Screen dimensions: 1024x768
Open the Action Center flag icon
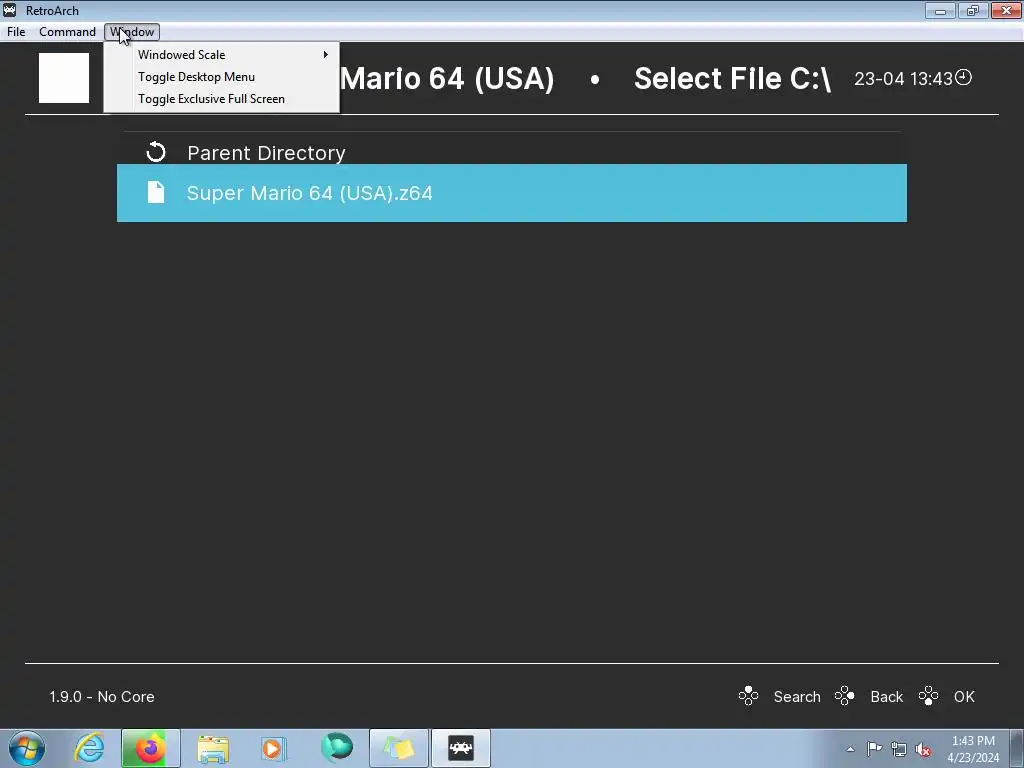(874, 749)
